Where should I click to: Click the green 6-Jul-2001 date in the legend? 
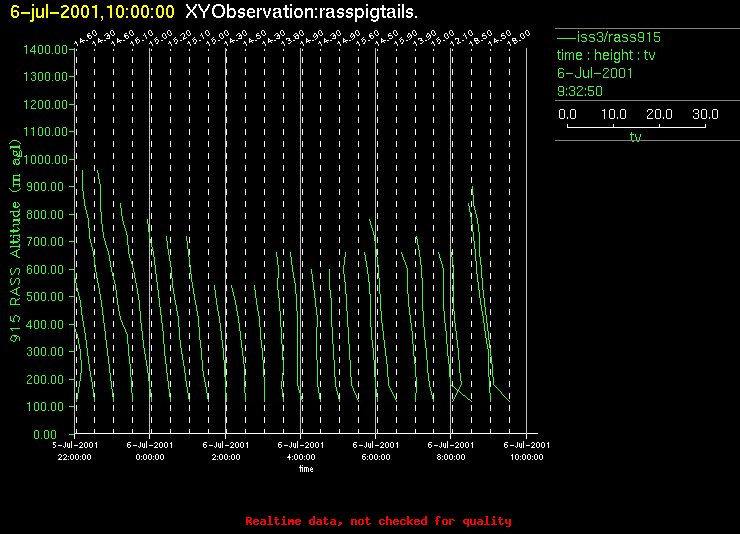tap(595, 73)
